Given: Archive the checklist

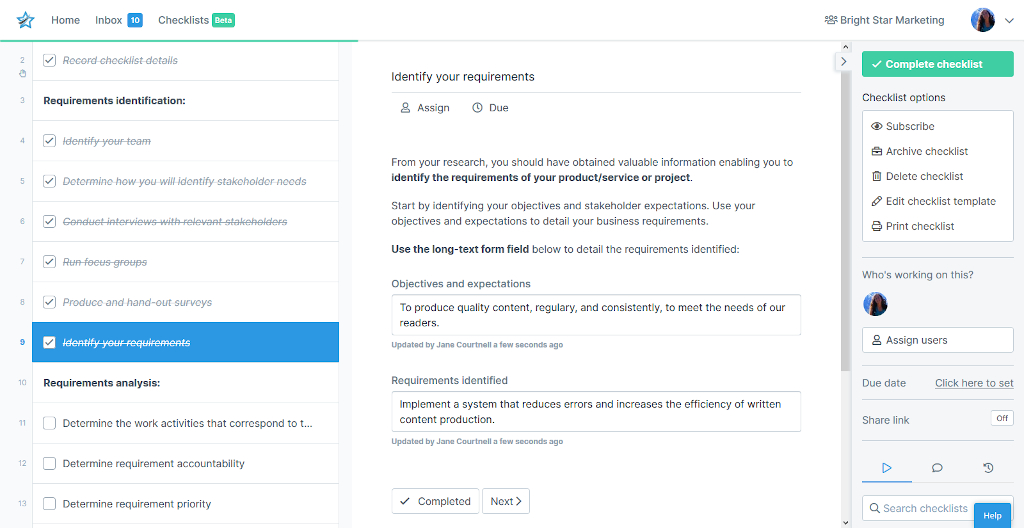Looking at the screenshot, I should click(920, 151).
